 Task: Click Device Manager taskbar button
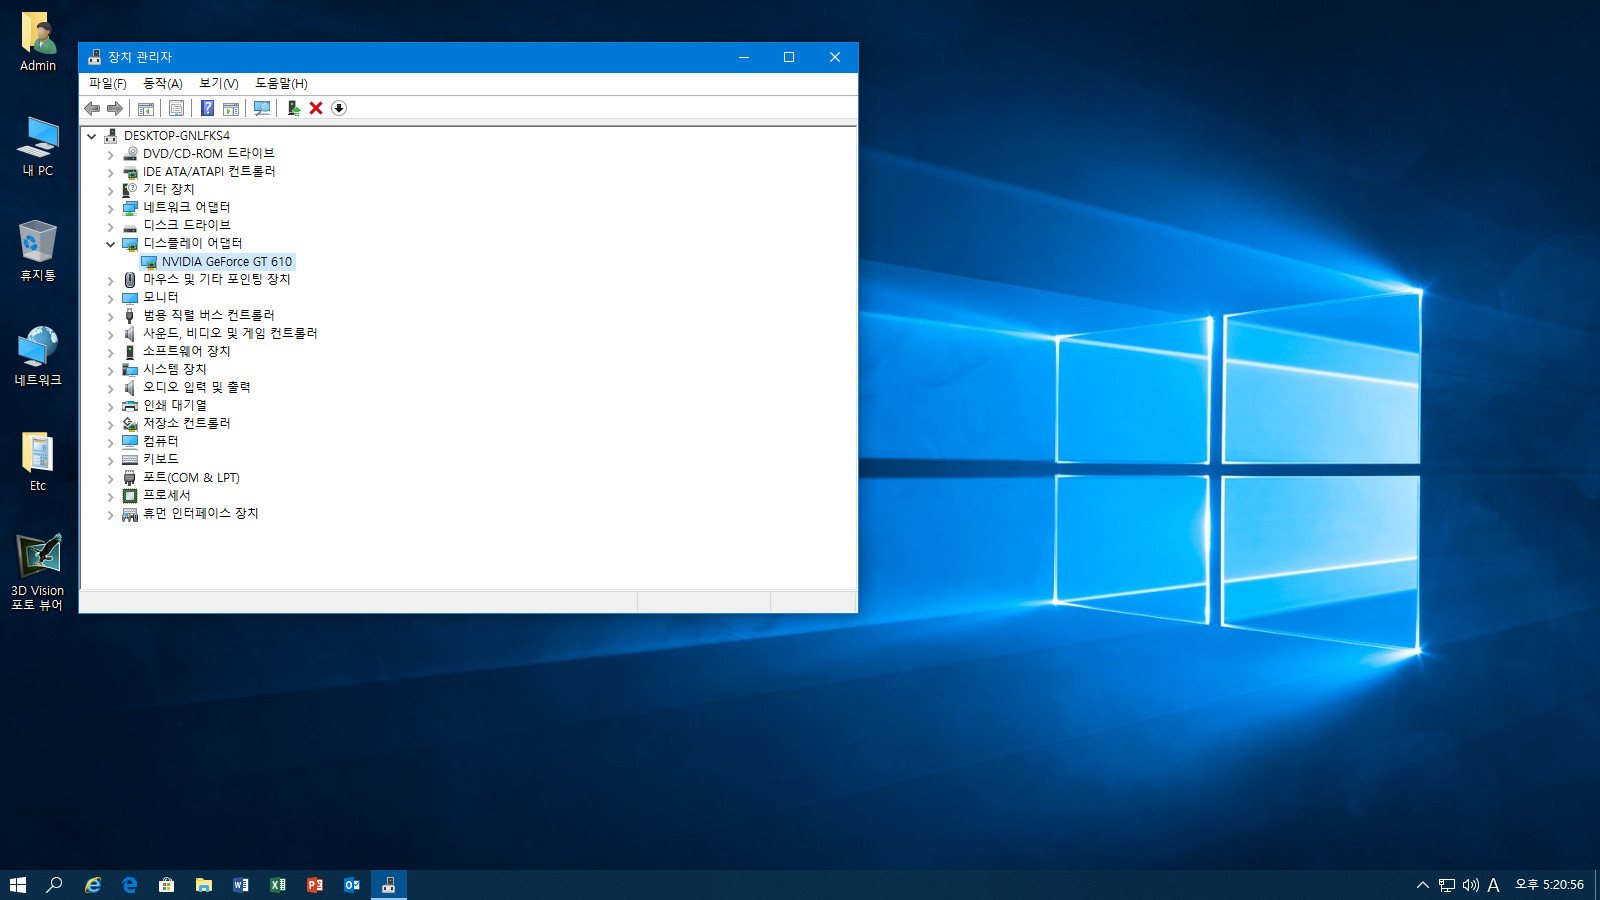[x=389, y=885]
